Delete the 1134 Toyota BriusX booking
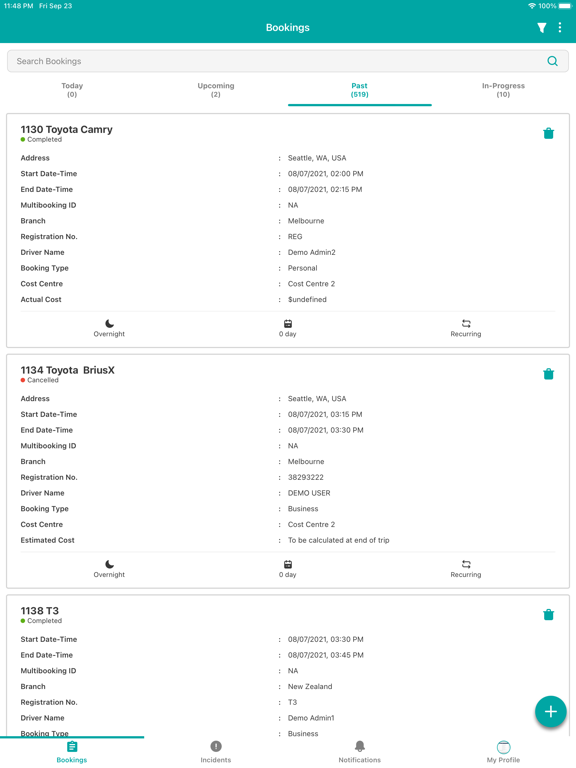The height and width of the screenshot is (768, 576). 548,374
